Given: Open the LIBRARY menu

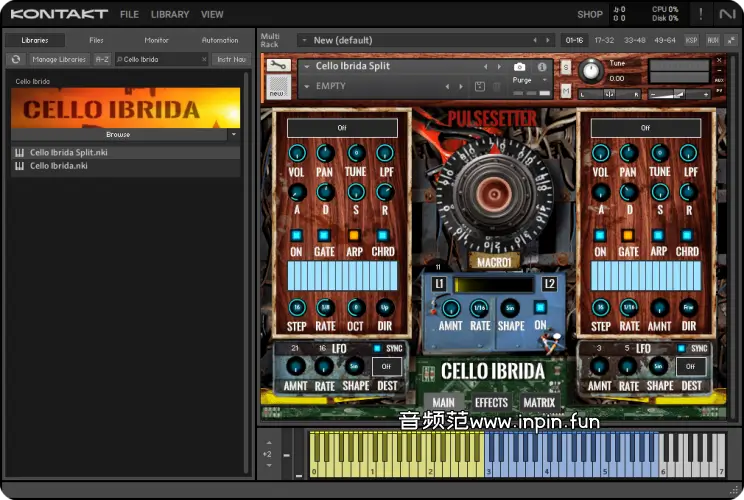Looking at the screenshot, I should tap(170, 14).
